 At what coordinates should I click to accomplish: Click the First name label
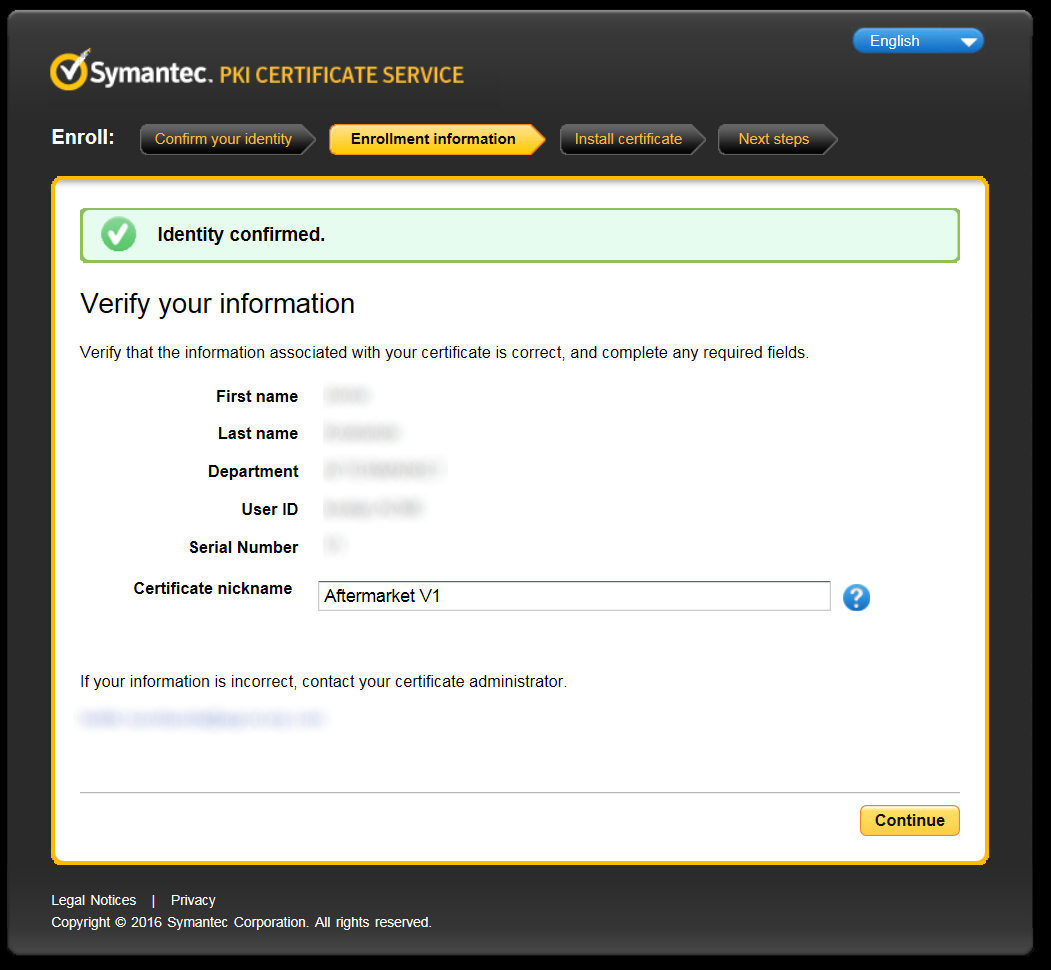(257, 396)
